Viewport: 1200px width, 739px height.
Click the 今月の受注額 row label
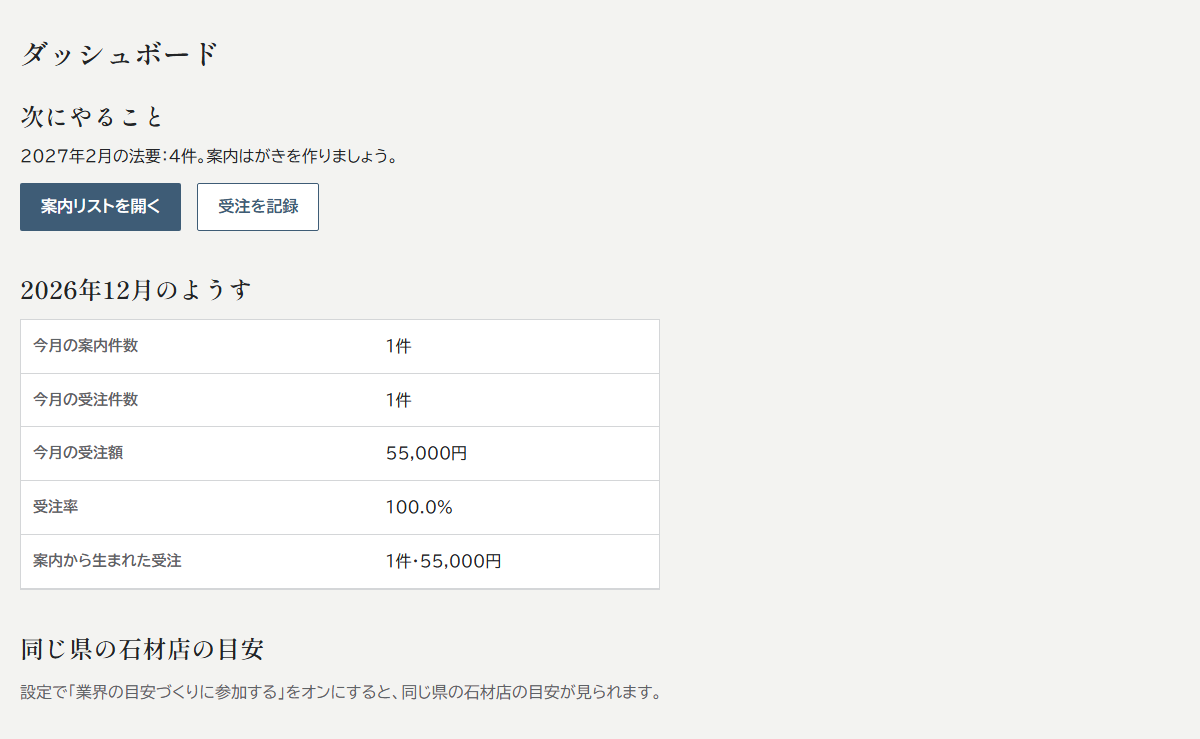pos(78,453)
